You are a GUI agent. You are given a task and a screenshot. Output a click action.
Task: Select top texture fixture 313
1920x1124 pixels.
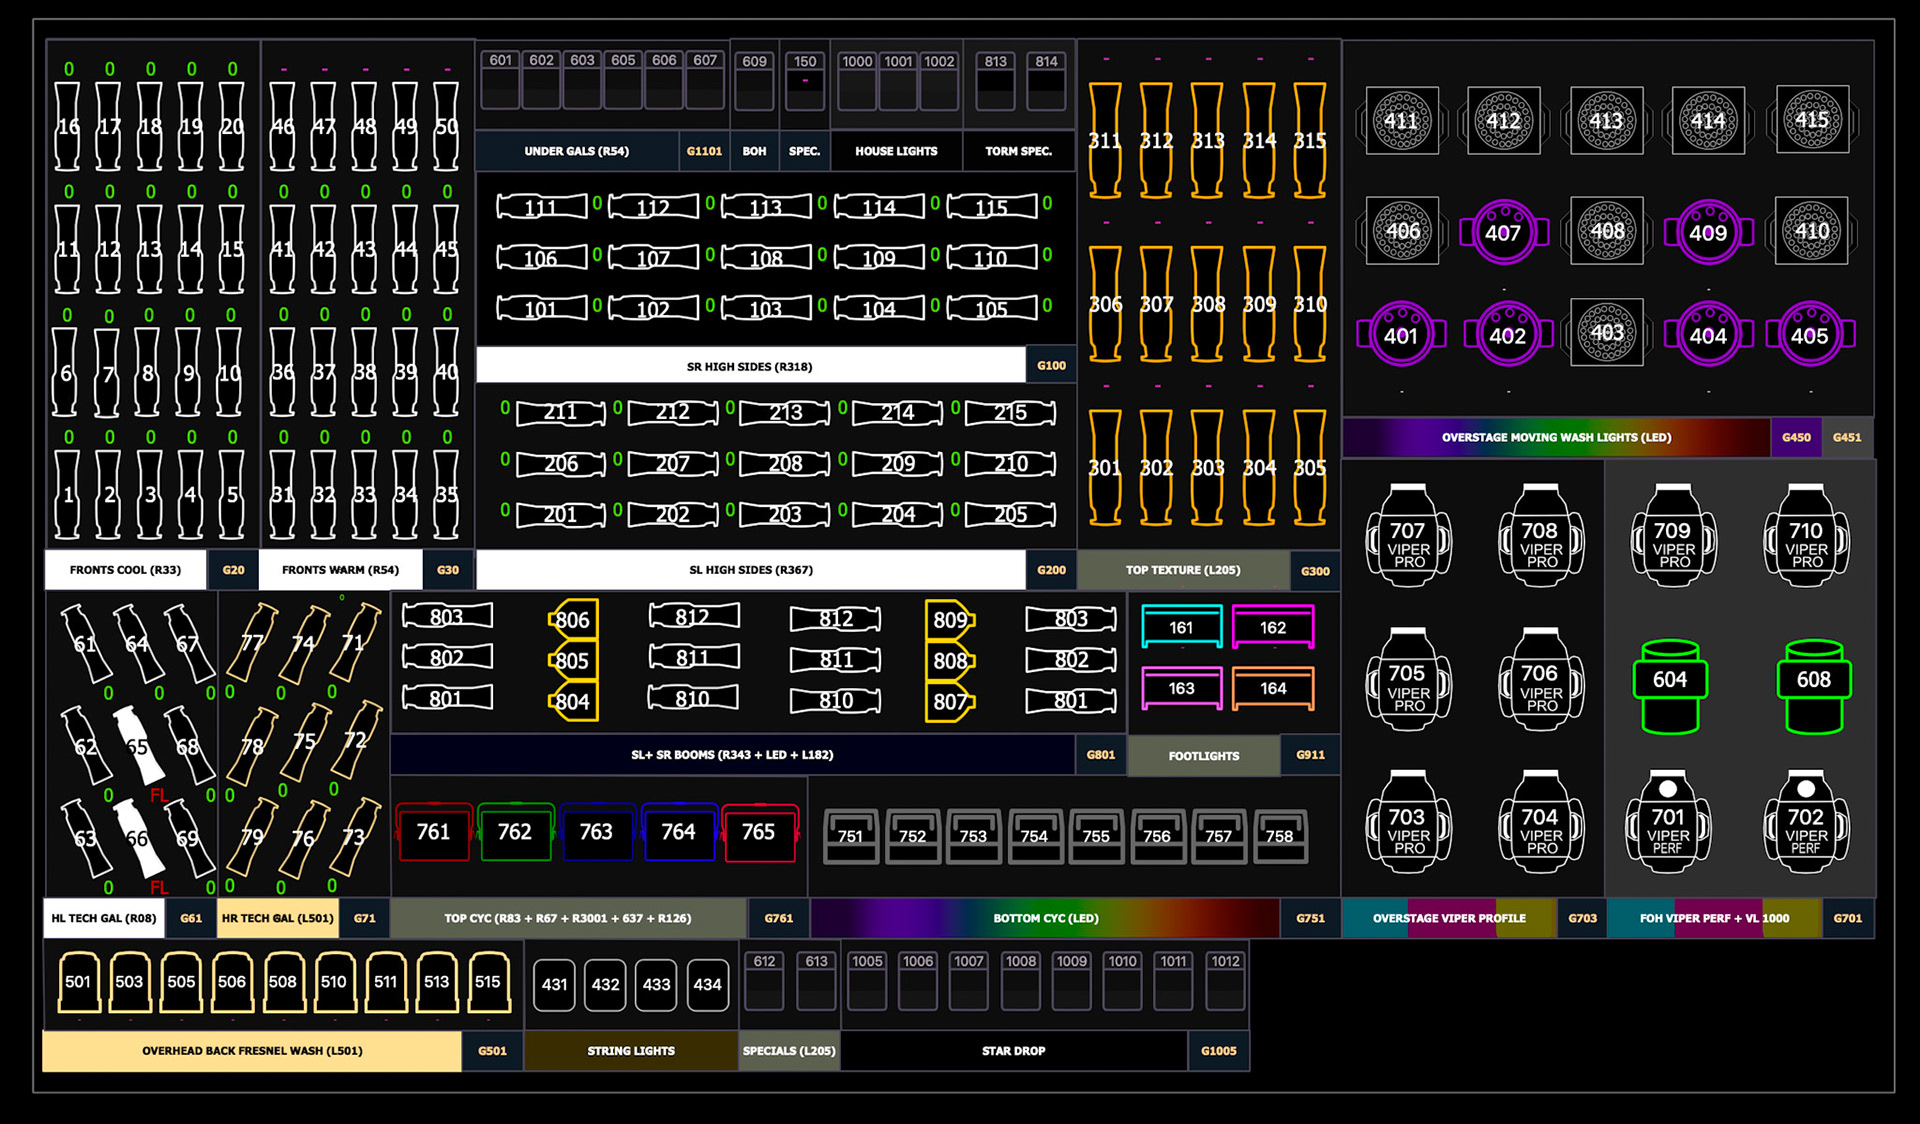pyautogui.click(x=1207, y=140)
